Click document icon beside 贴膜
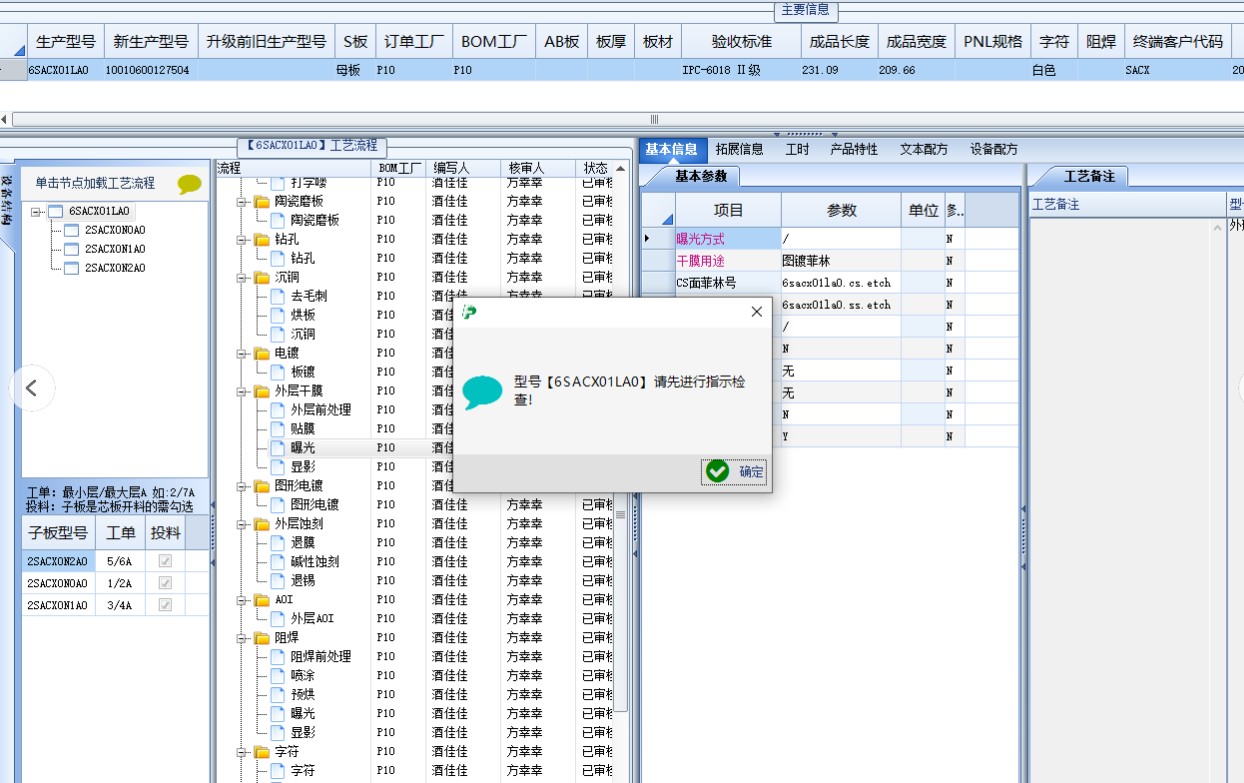Image resolution: width=1244 pixels, height=783 pixels. pyautogui.click(x=278, y=429)
